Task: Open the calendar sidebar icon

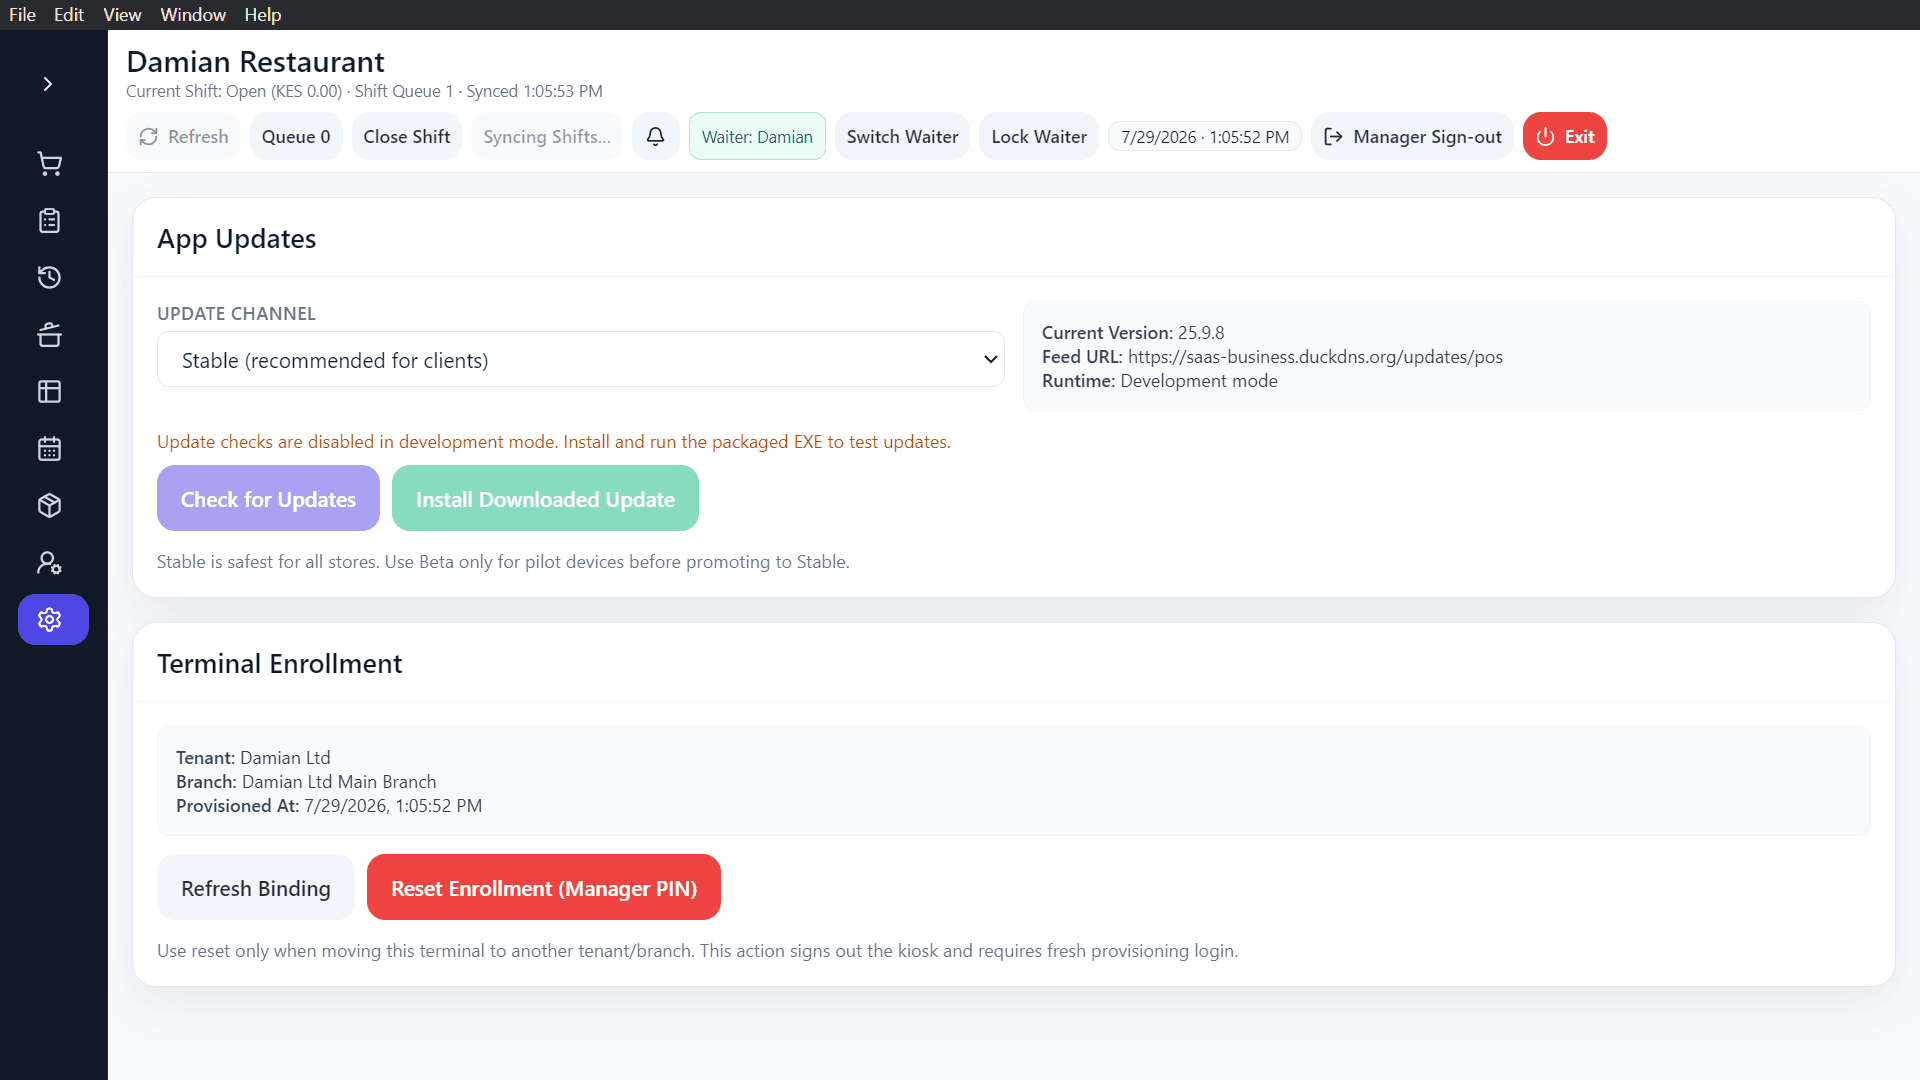Action: (50, 449)
